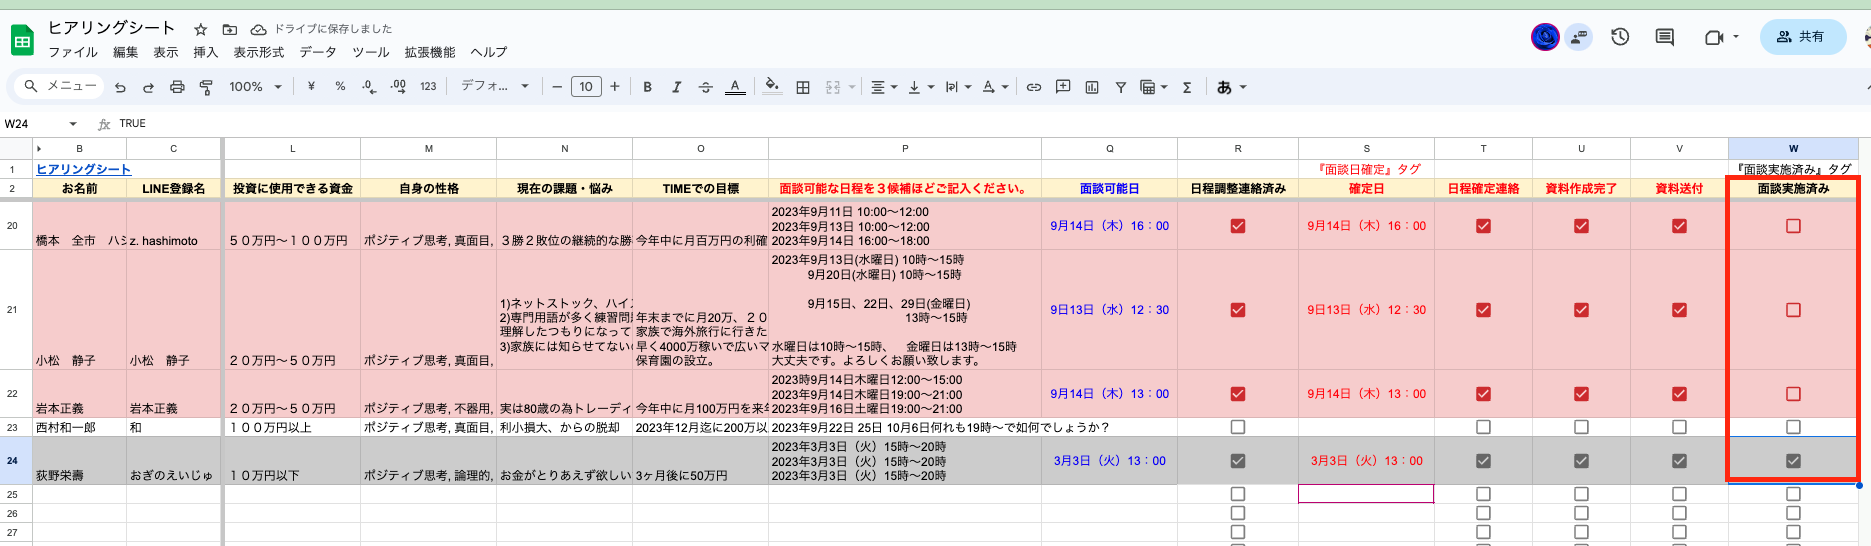Toggle strikethrough formatting
Viewport: 1871px width, 546px height.
coord(705,87)
